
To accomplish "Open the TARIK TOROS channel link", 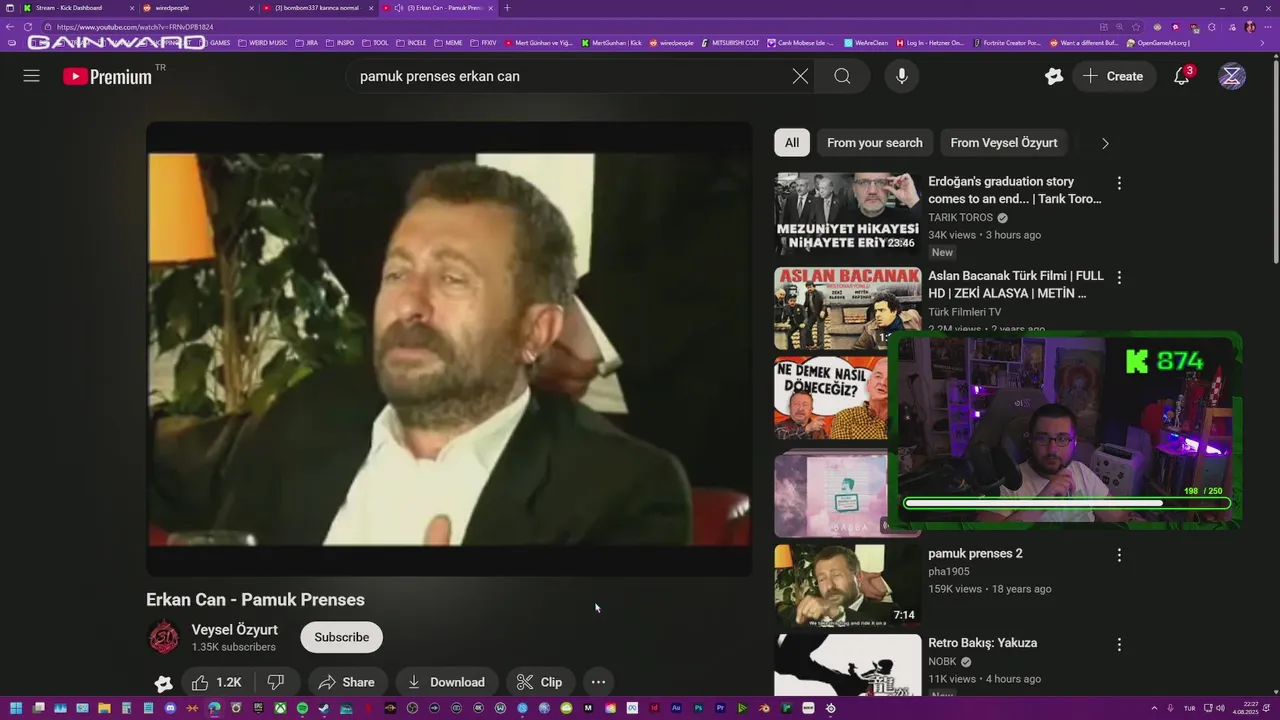I will coord(961,217).
